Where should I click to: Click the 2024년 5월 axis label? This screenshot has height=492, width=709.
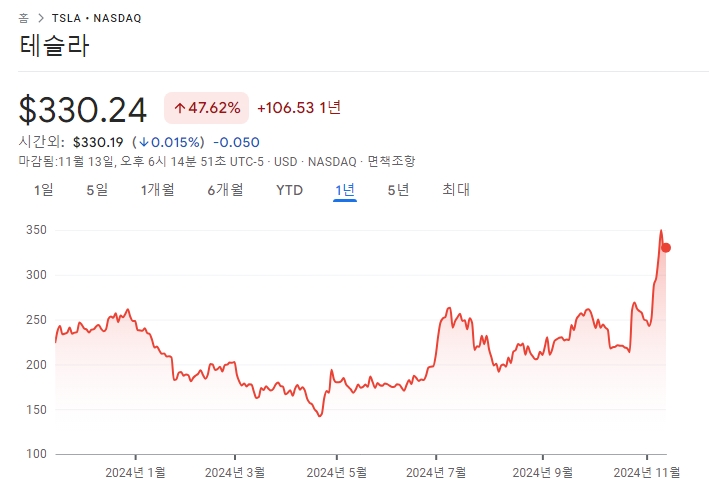point(336,473)
